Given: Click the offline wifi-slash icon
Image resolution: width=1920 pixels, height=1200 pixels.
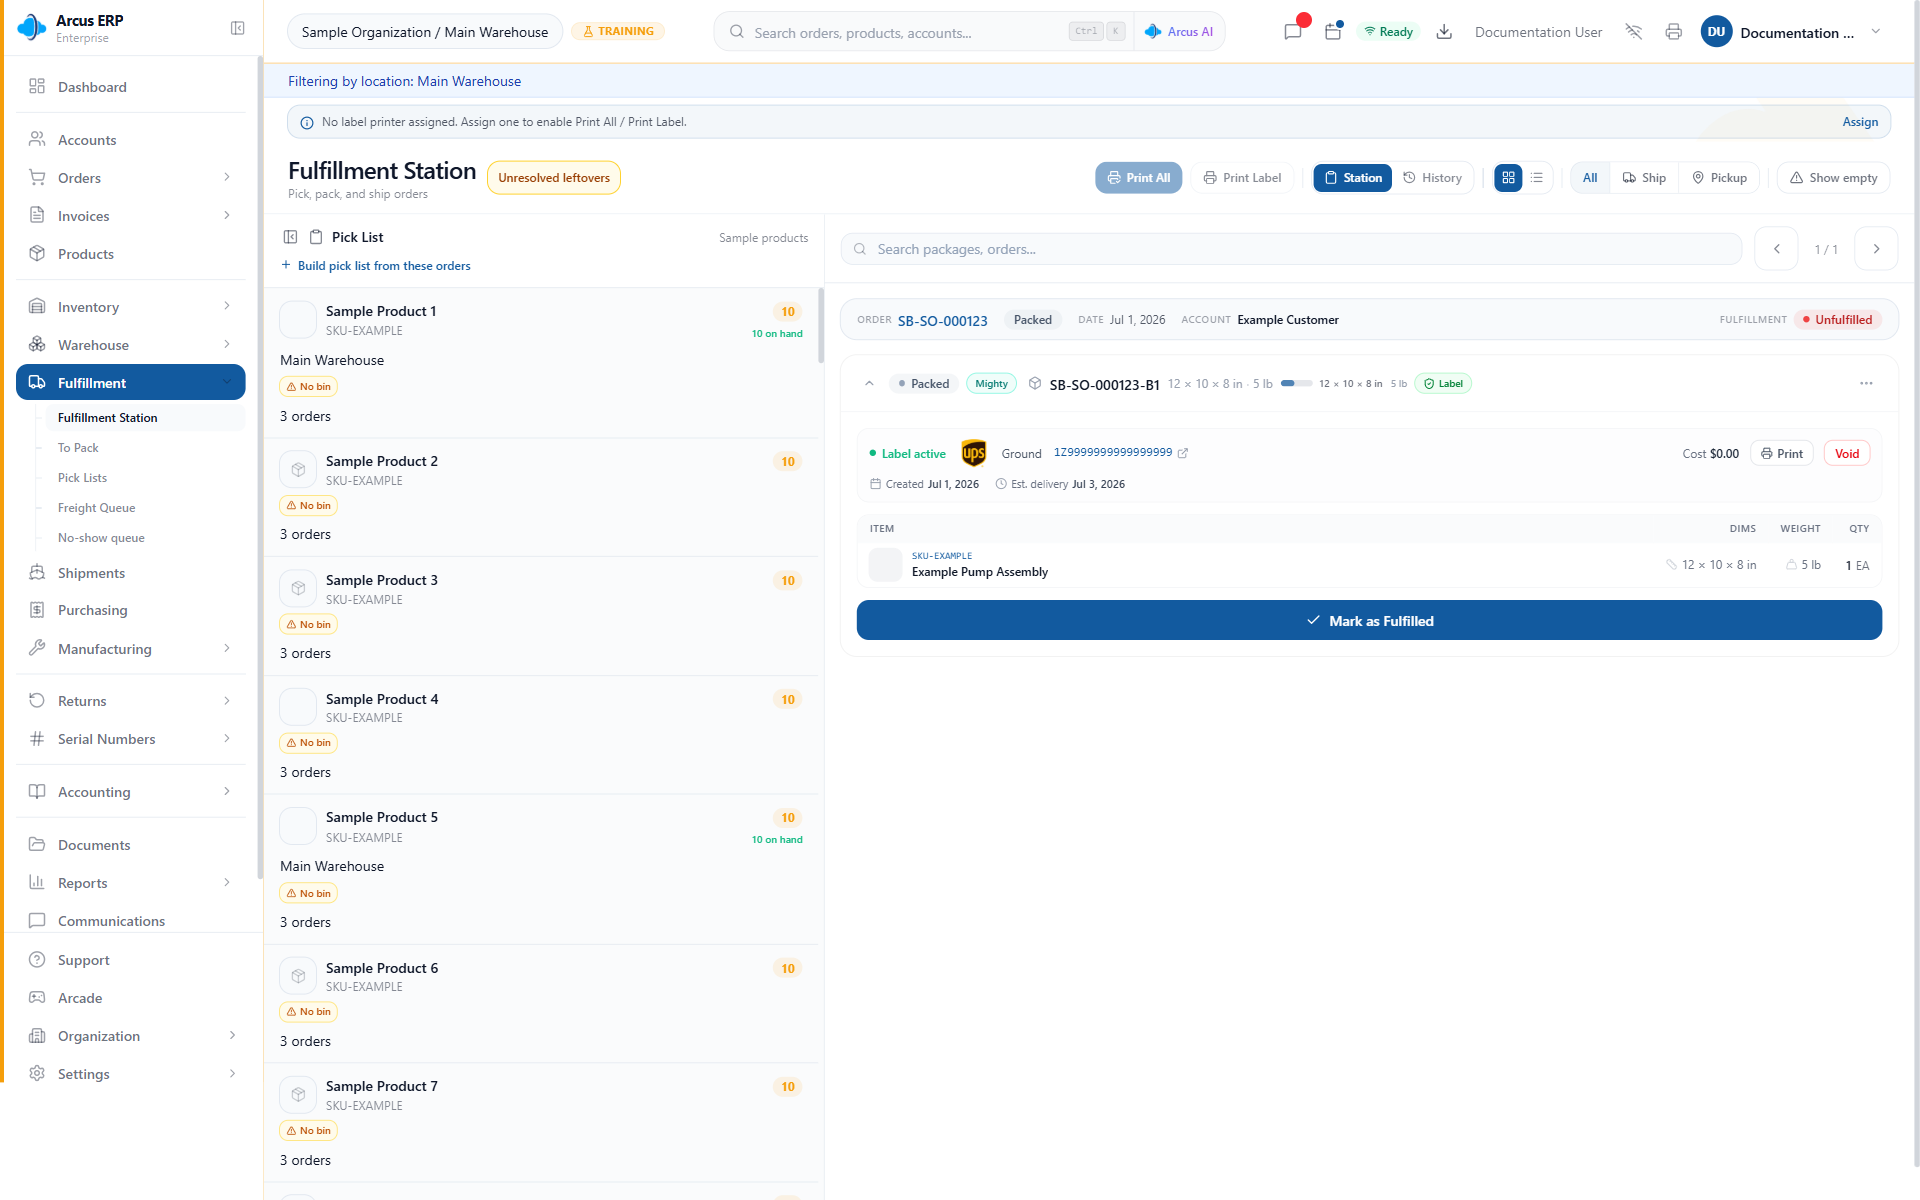Looking at the screenshot, I should (x=1634, y=32).
